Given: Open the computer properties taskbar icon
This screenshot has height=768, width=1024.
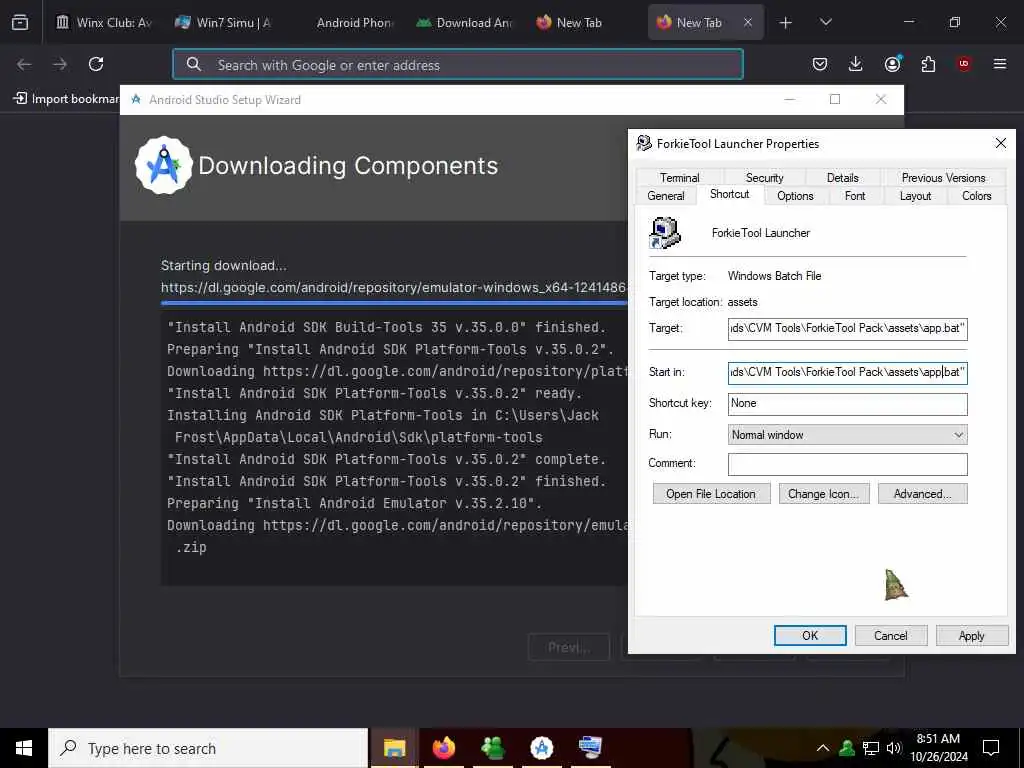Looking at the screenshot, I should pyautogui.click(x=590, y=748).
